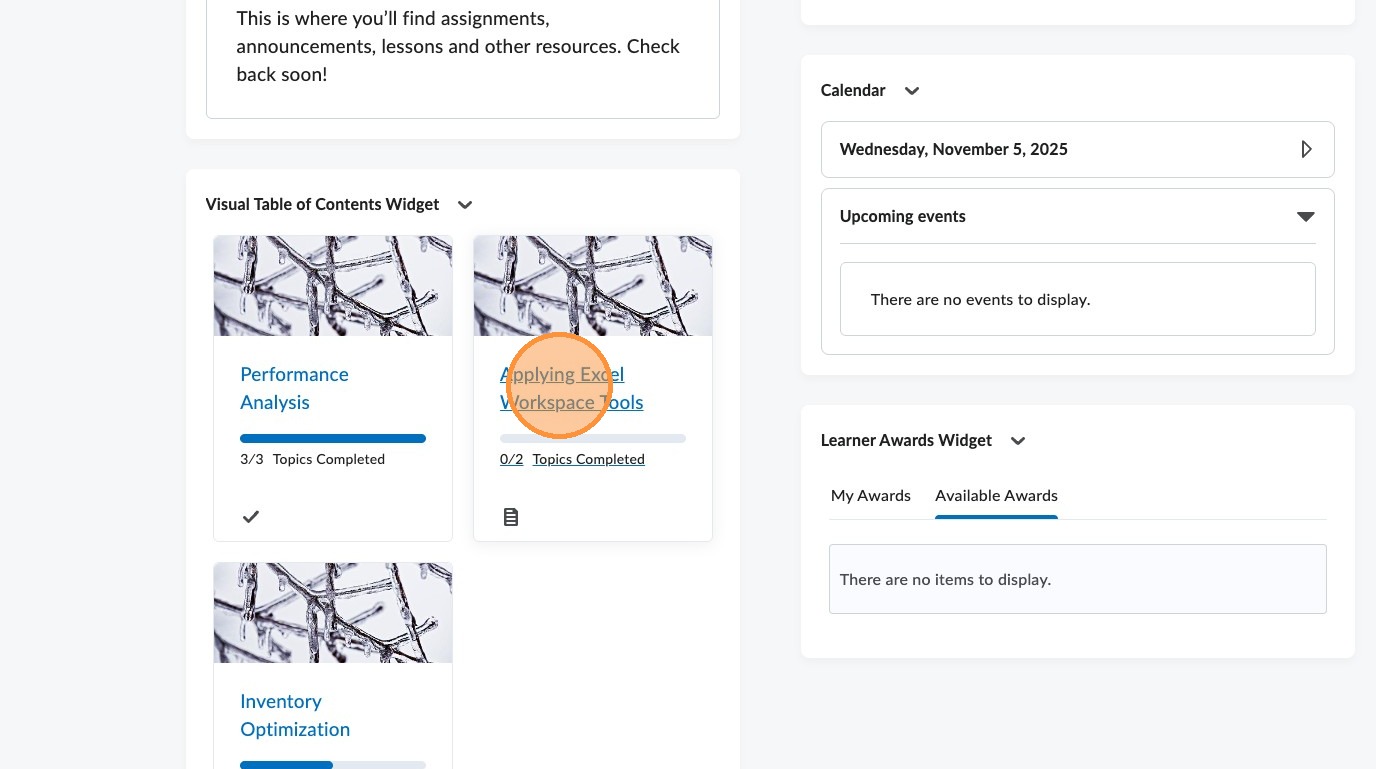
Task: Click the Inventory Optimization card thumbnail image
Action: (333, 612)
